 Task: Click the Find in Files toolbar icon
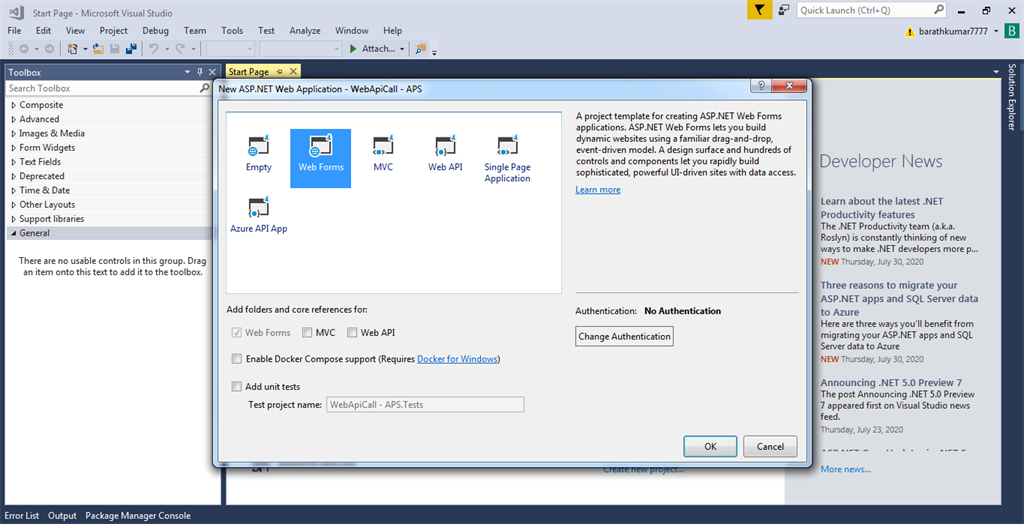point(421,48)
